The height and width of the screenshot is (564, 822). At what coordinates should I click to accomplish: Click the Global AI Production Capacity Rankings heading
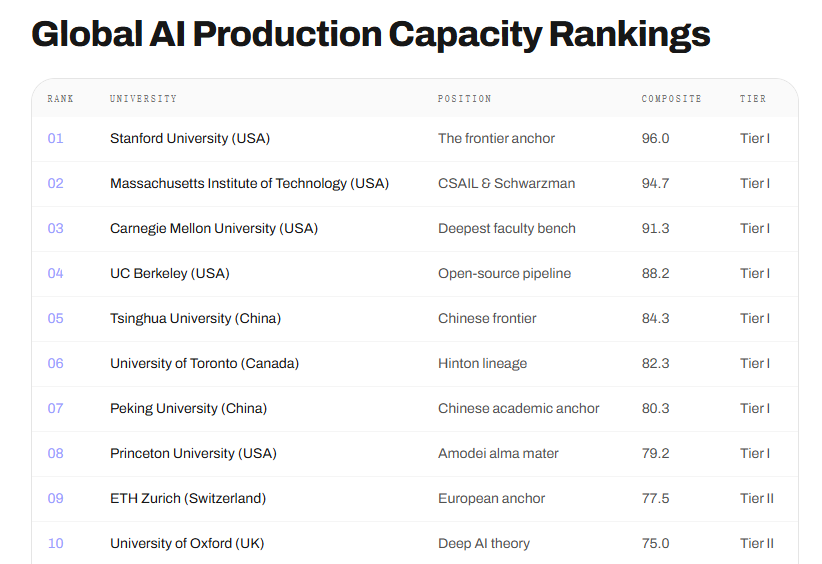pos(371,35)
